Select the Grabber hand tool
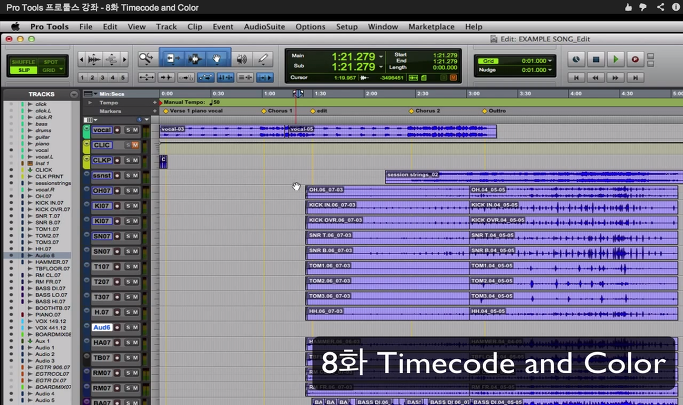683x405 pixels. click(x=217, y=58)
